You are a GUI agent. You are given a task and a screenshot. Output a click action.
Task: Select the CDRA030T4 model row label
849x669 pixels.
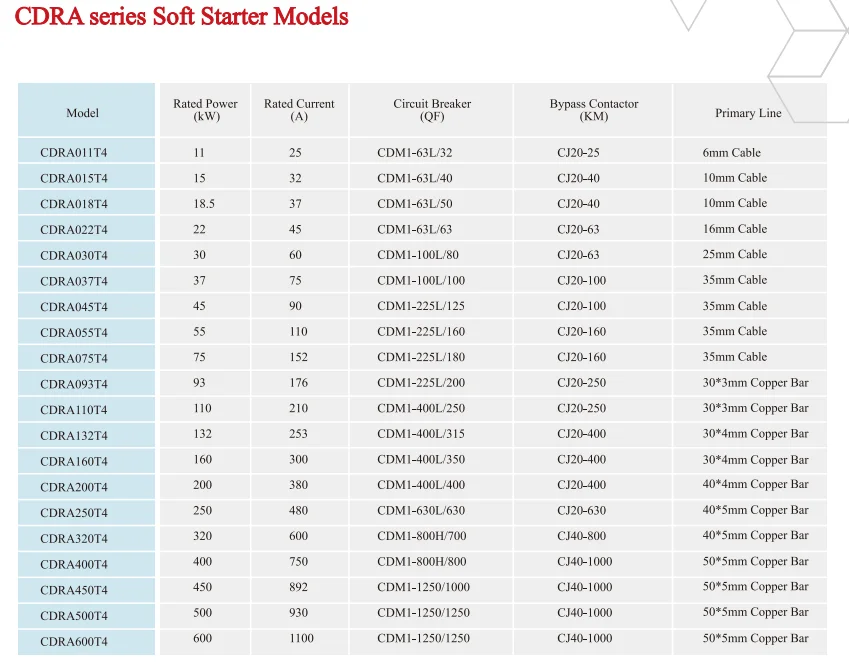[74, 256]
